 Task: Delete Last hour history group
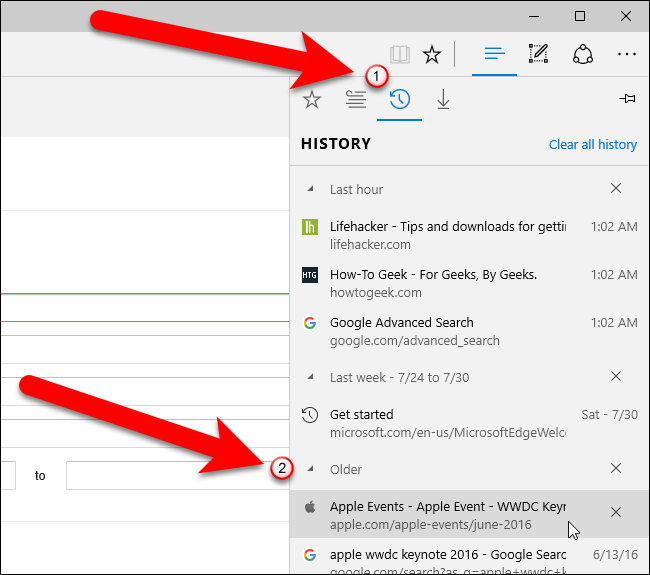click(x=616, y=188)
